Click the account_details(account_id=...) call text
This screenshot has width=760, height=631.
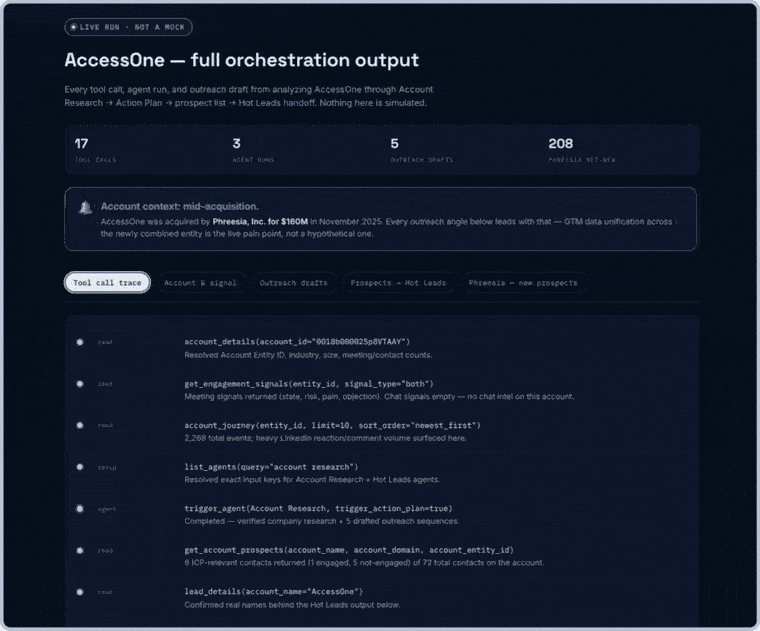tap(297, 342)
